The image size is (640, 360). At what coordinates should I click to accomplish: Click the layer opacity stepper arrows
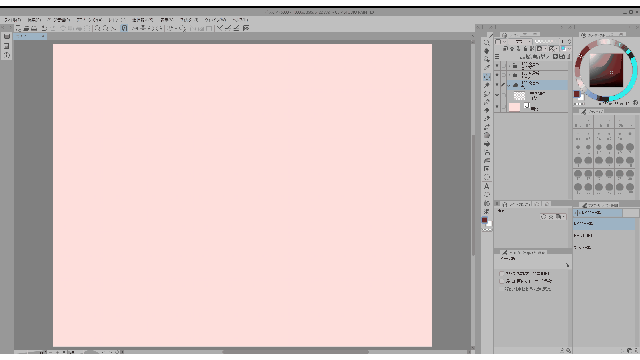click(569, 42)
